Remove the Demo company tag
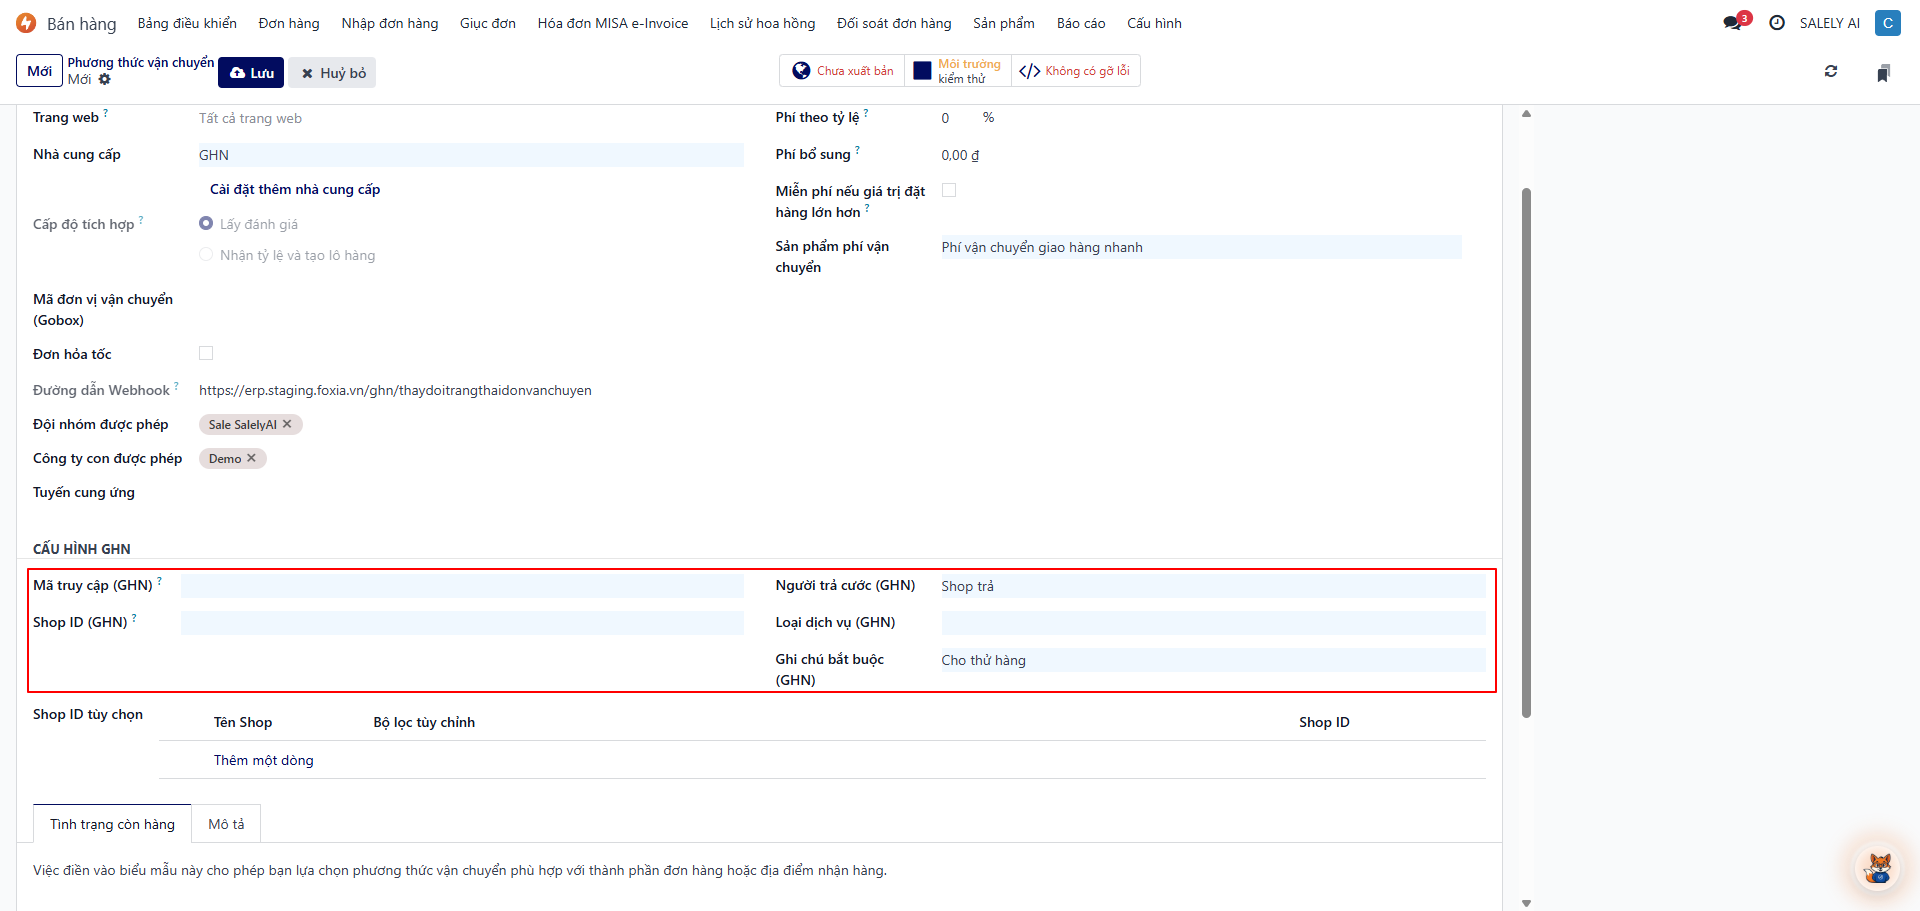Screen dimensions: 1920x911 pyautogui.click(x=252, y=458)
